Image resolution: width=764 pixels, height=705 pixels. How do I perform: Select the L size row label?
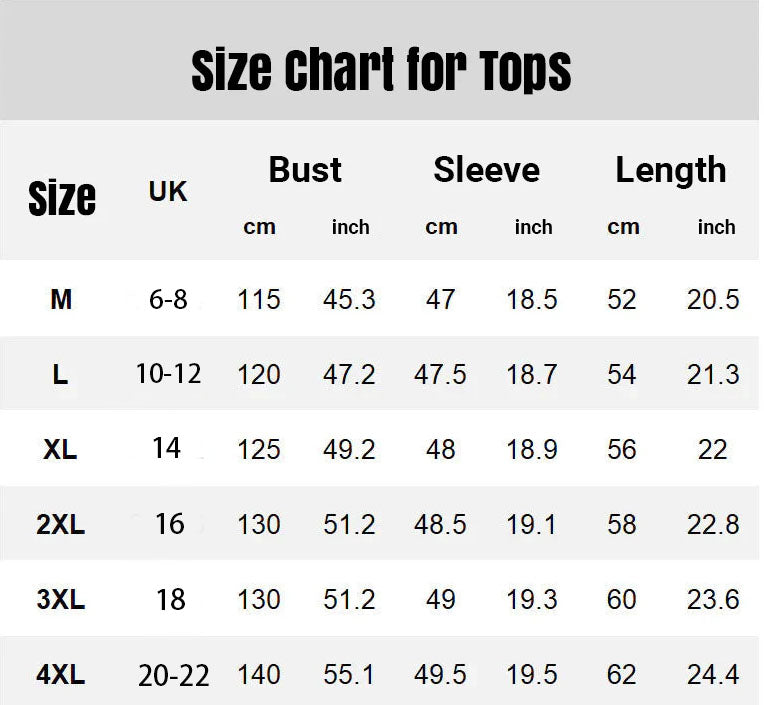click(61, 375)
